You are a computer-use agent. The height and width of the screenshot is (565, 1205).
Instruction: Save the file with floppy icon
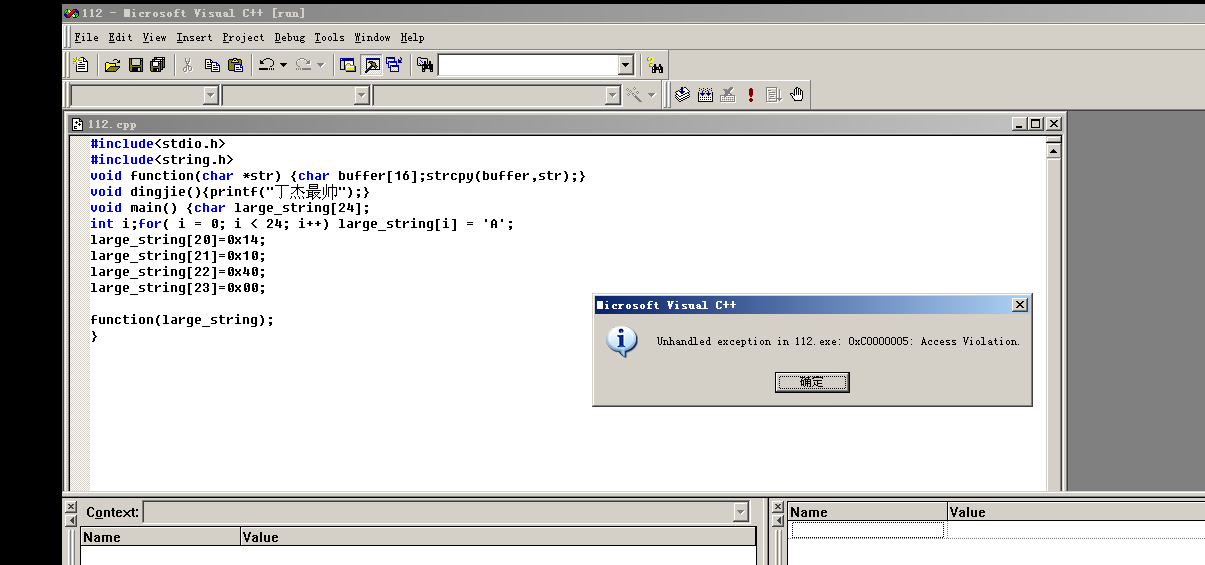[x=135, y=65]
